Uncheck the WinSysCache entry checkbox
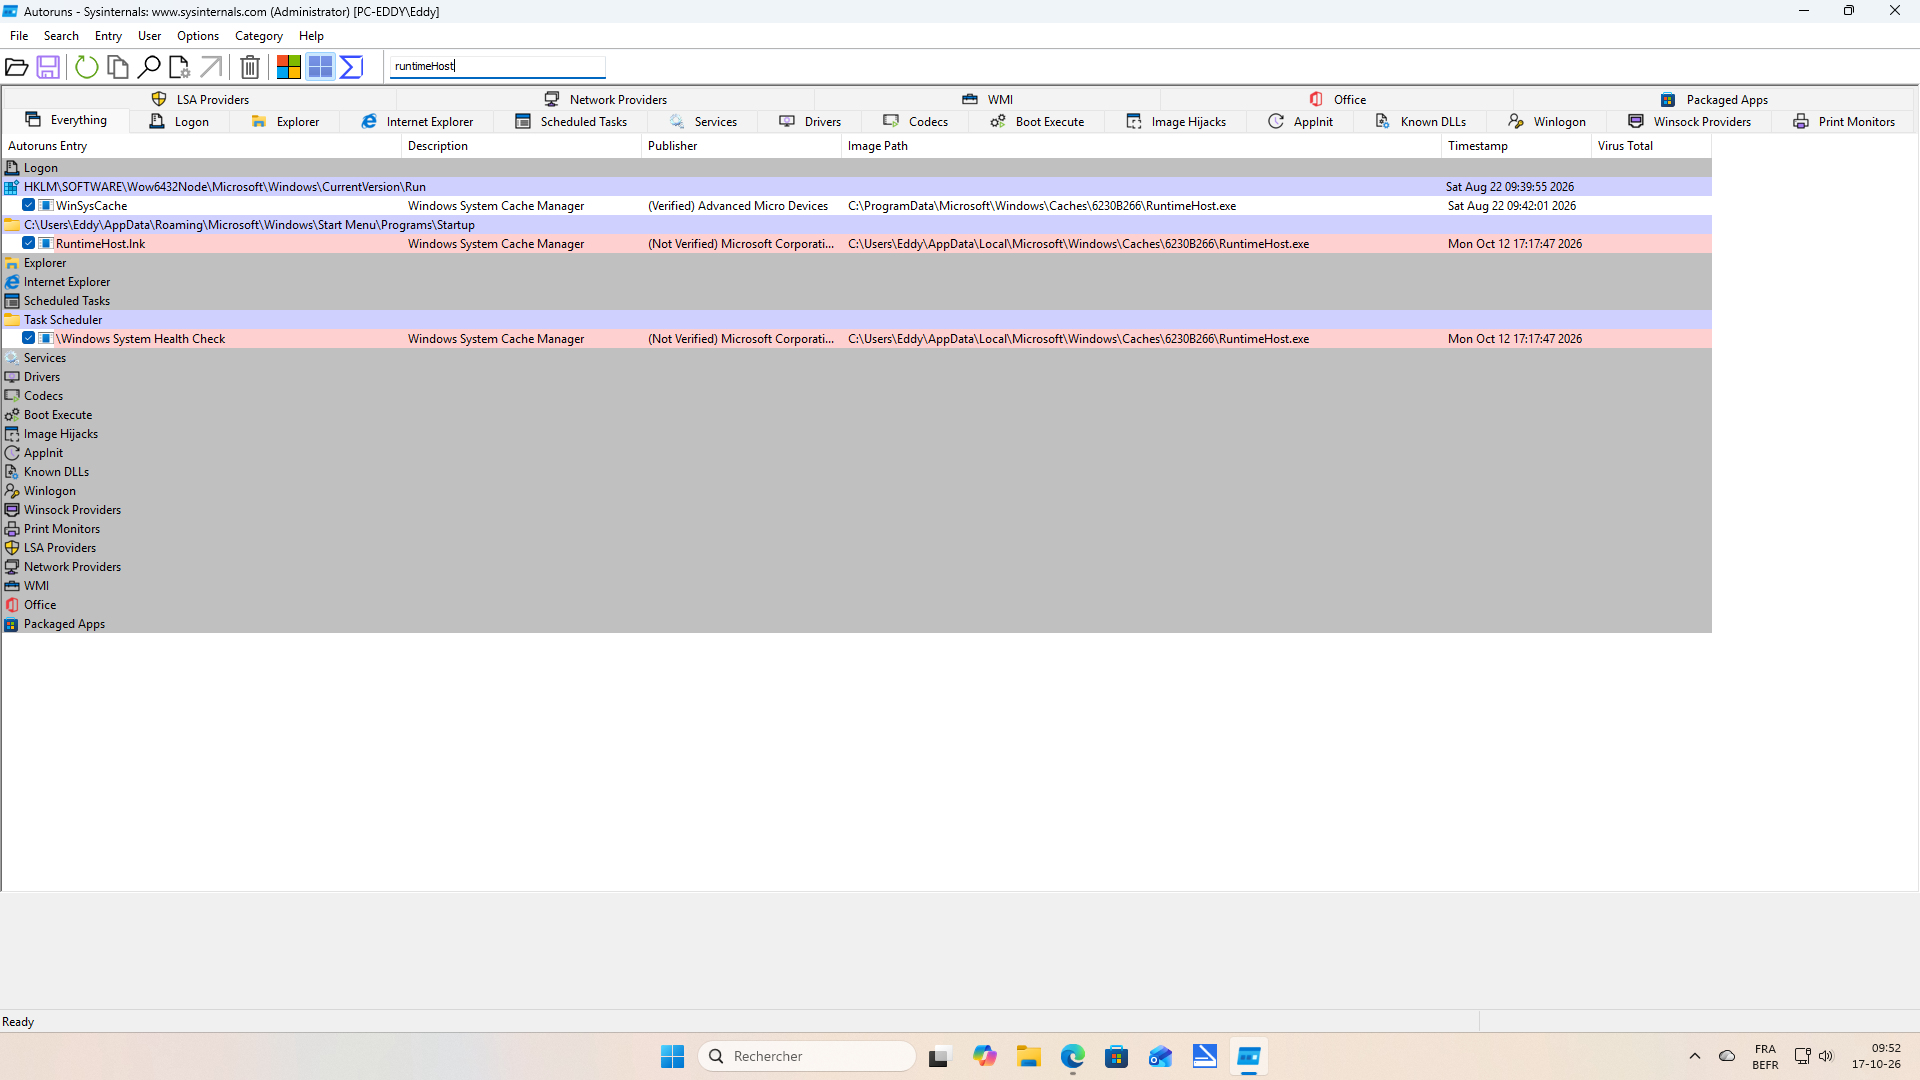Image resolution: width=1920 pixels, height=1080 pixels. pos(29,205)
